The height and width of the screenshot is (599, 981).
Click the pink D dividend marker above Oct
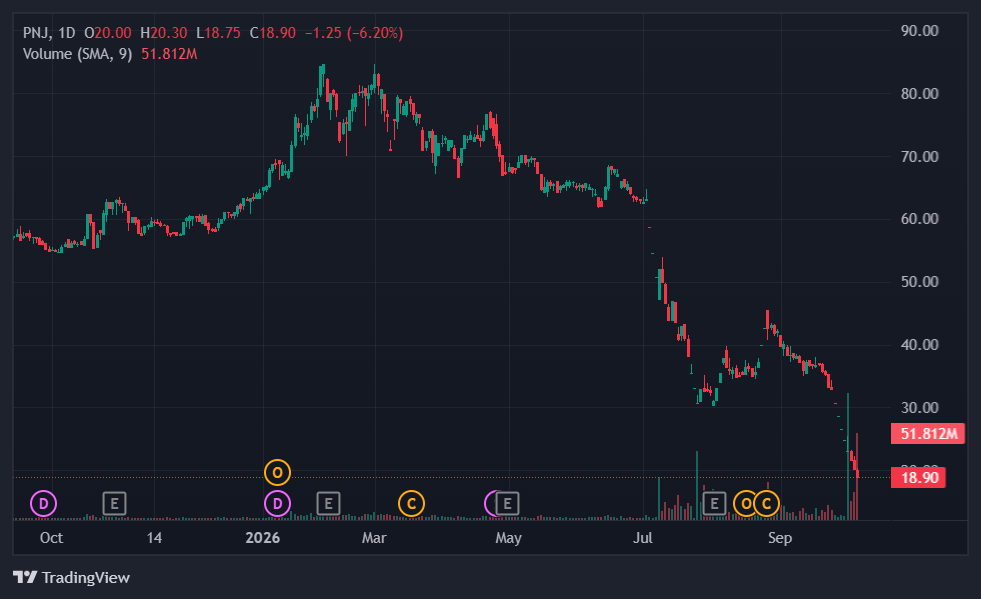coord(44,503)
